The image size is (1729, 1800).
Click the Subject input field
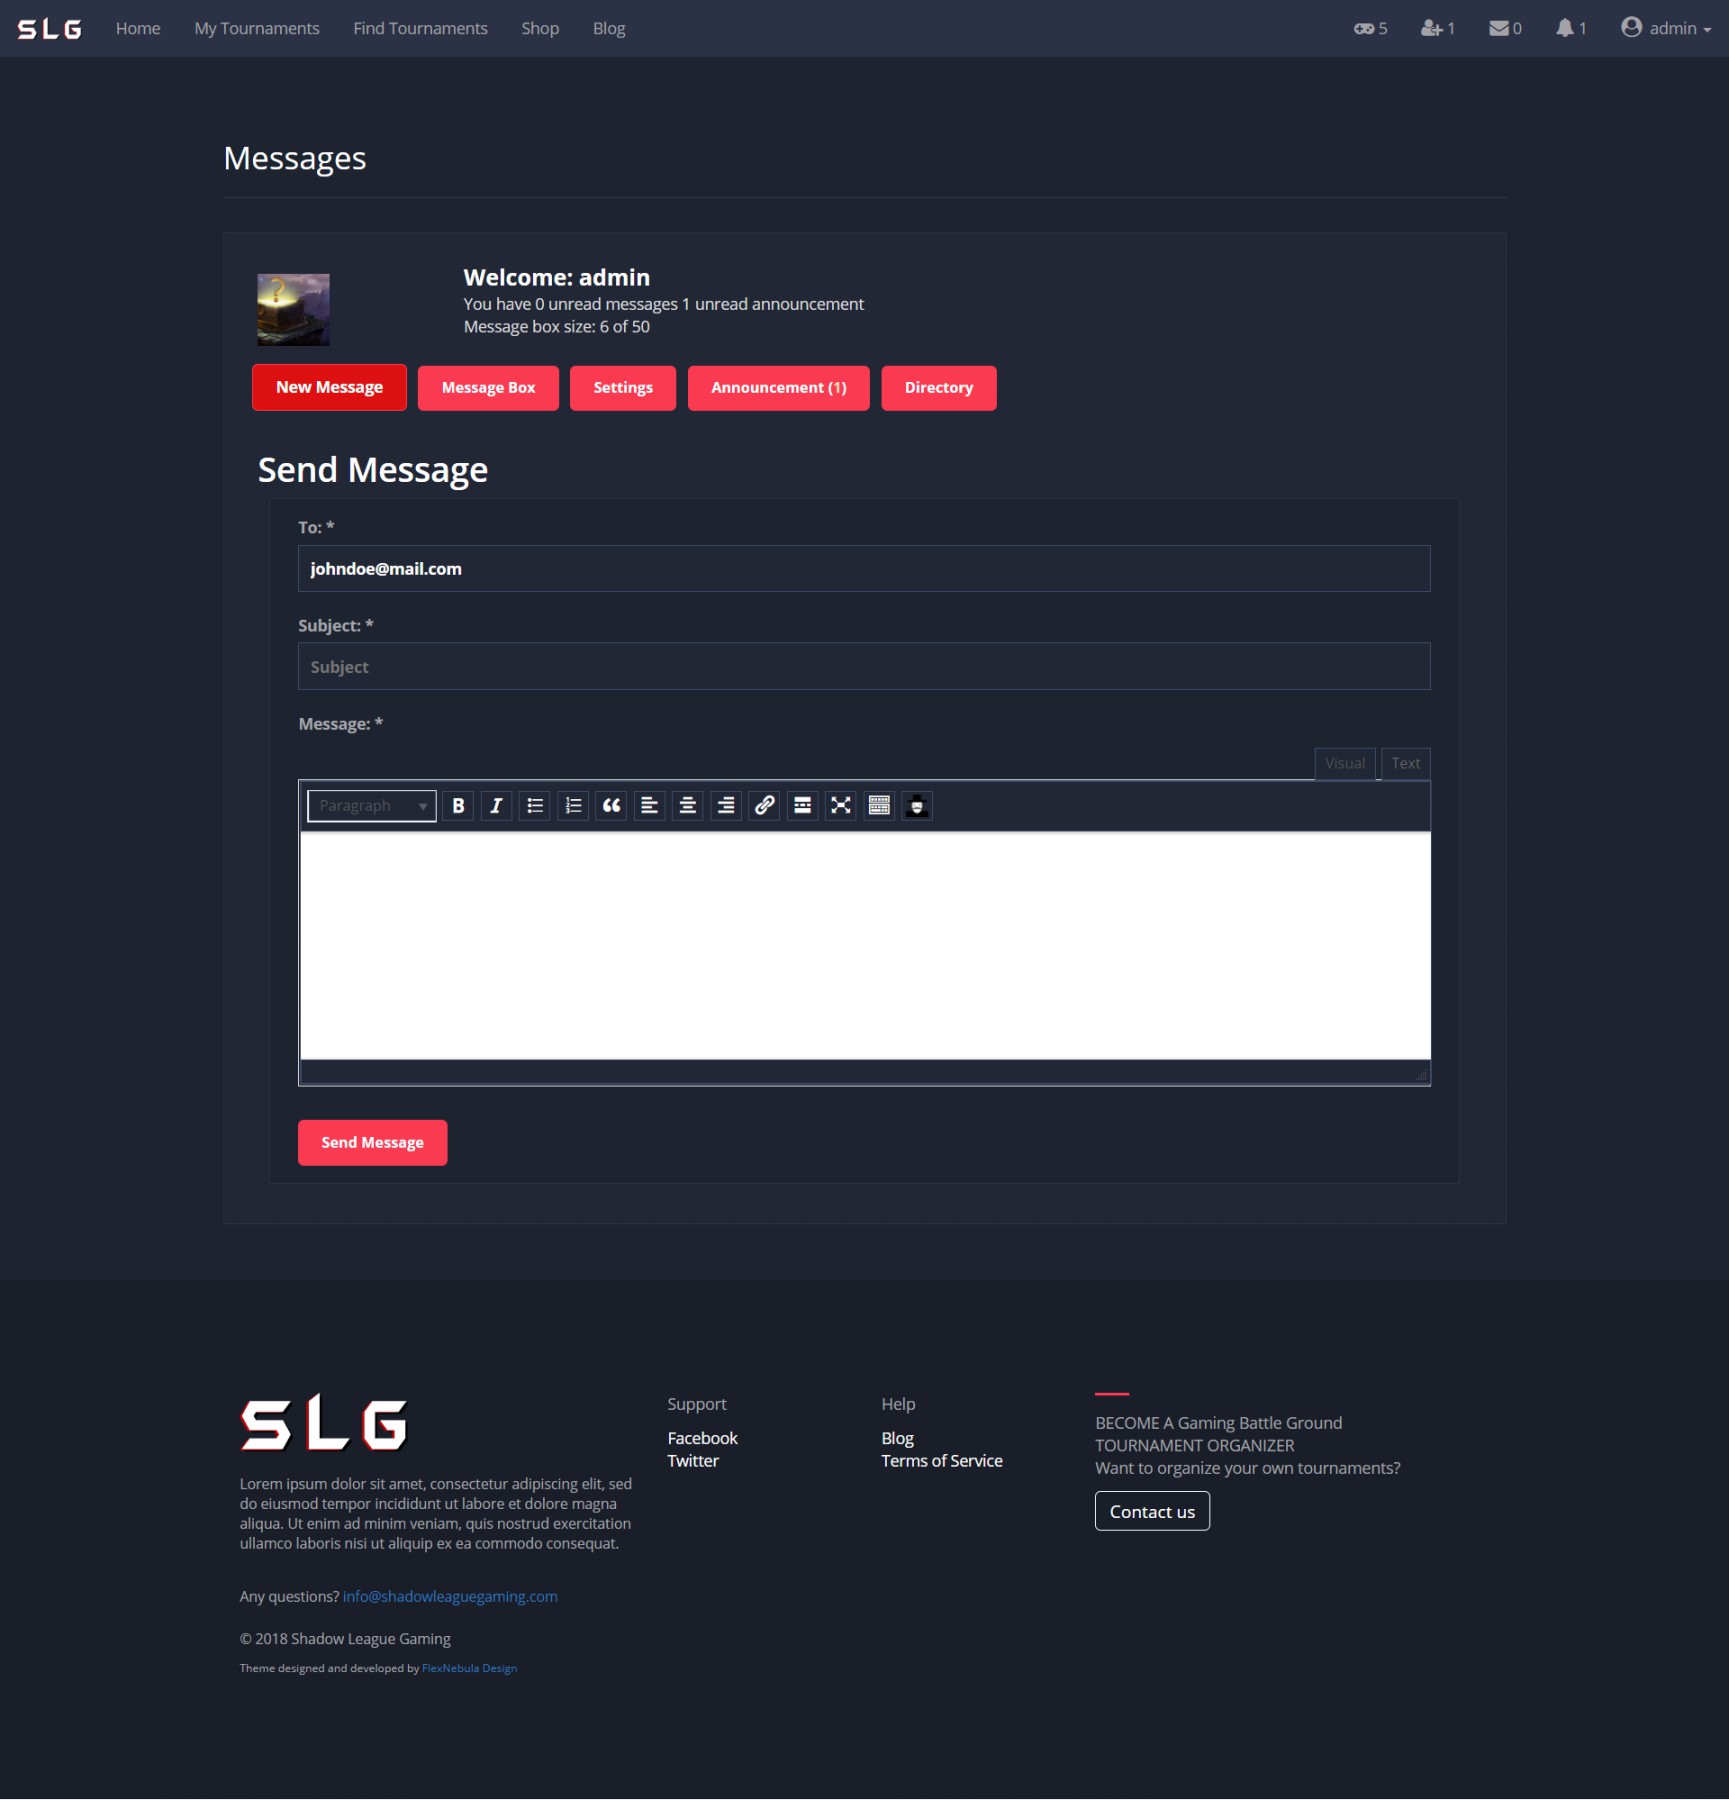pos(864,667)
